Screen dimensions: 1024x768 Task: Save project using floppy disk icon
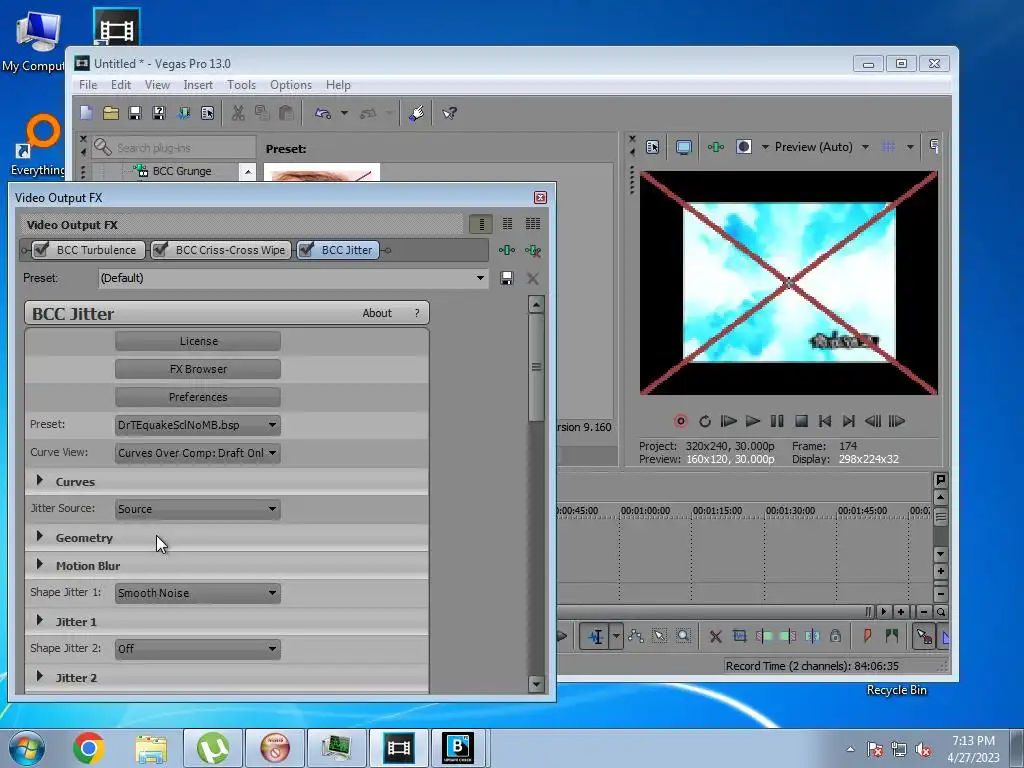click(x=135, y=113)
